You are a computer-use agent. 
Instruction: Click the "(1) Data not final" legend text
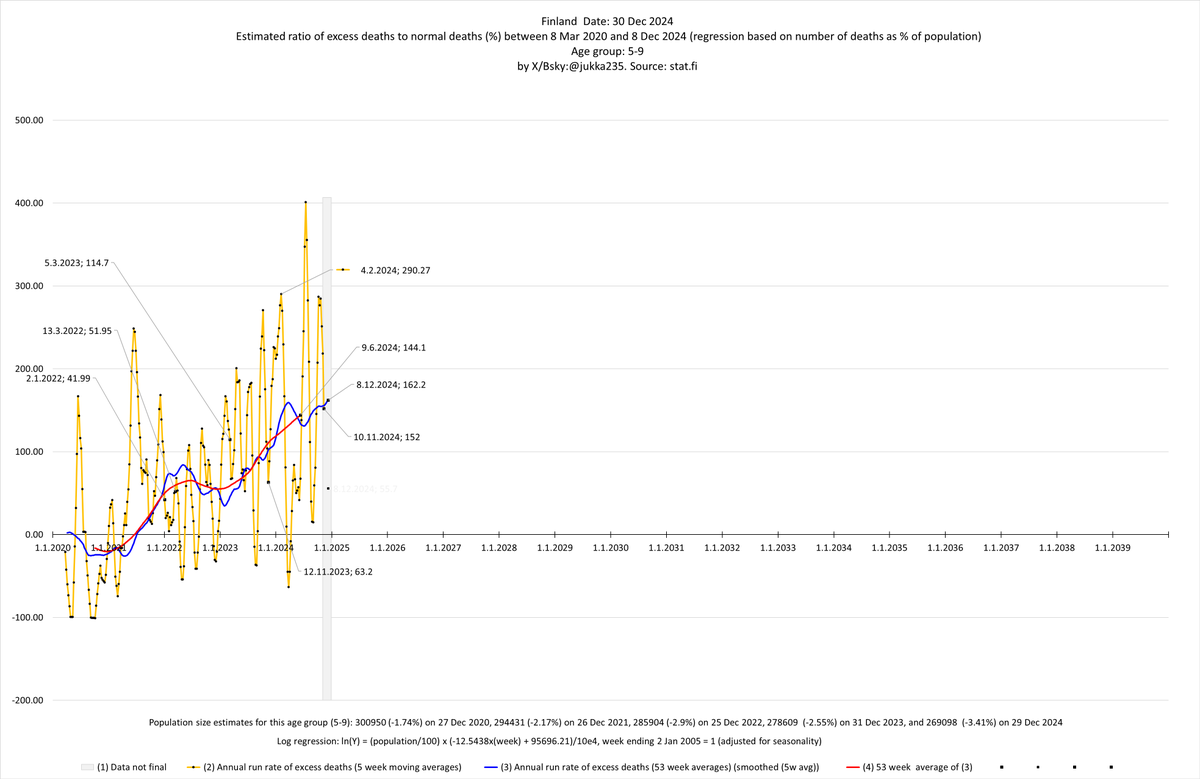pyautogui.click(x=135, y=767)
